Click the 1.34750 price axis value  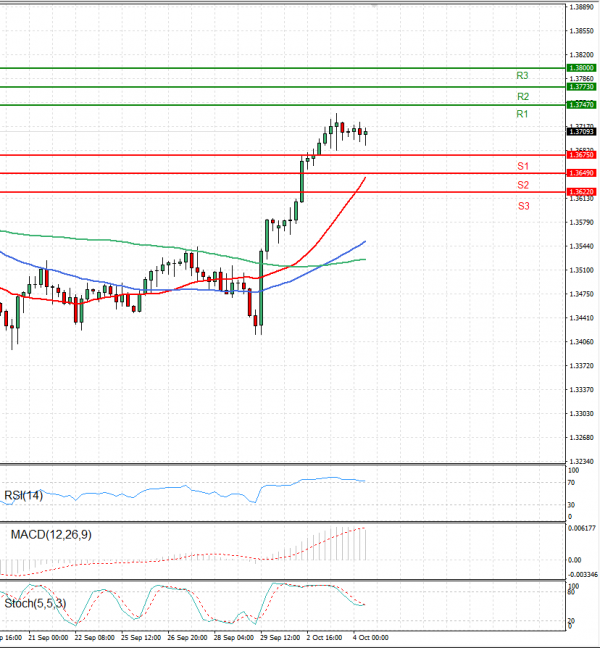click(581, 294)
